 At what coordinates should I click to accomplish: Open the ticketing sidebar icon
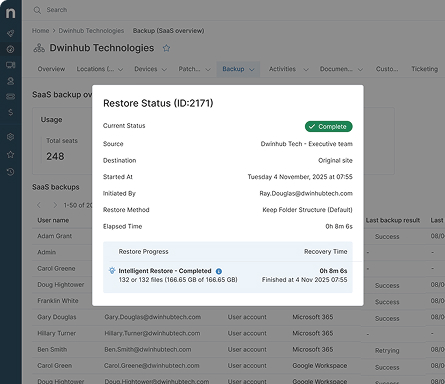tap(10, 97)
